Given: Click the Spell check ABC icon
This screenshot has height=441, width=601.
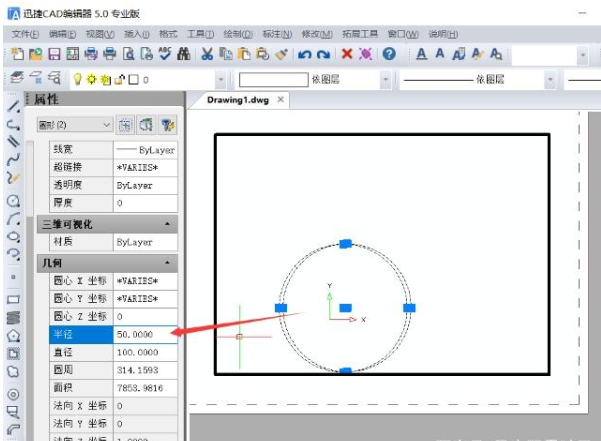Looking at the screenshot, I should click(165, 54).
